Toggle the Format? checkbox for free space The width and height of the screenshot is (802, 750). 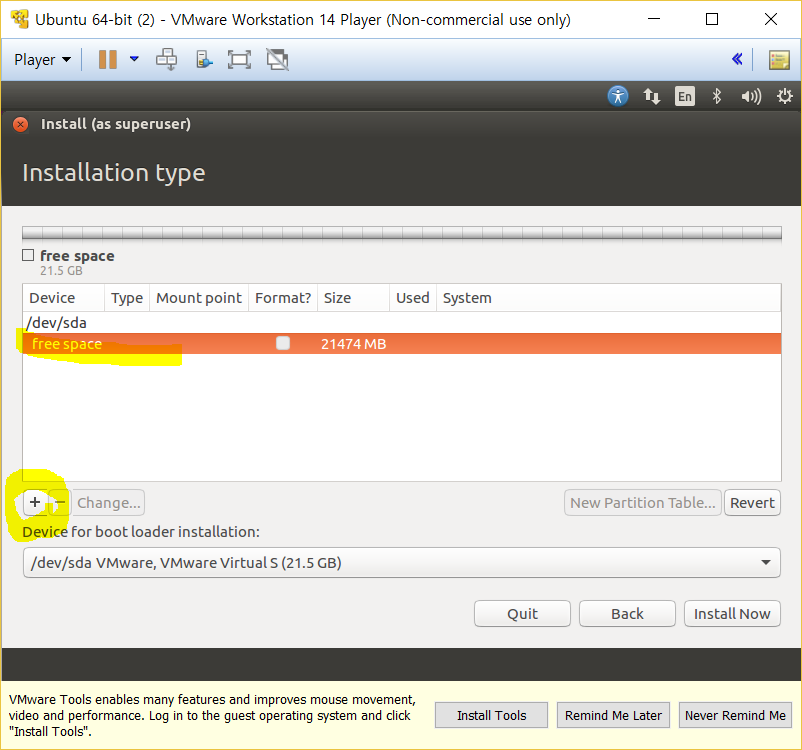[x=283, y=343]
